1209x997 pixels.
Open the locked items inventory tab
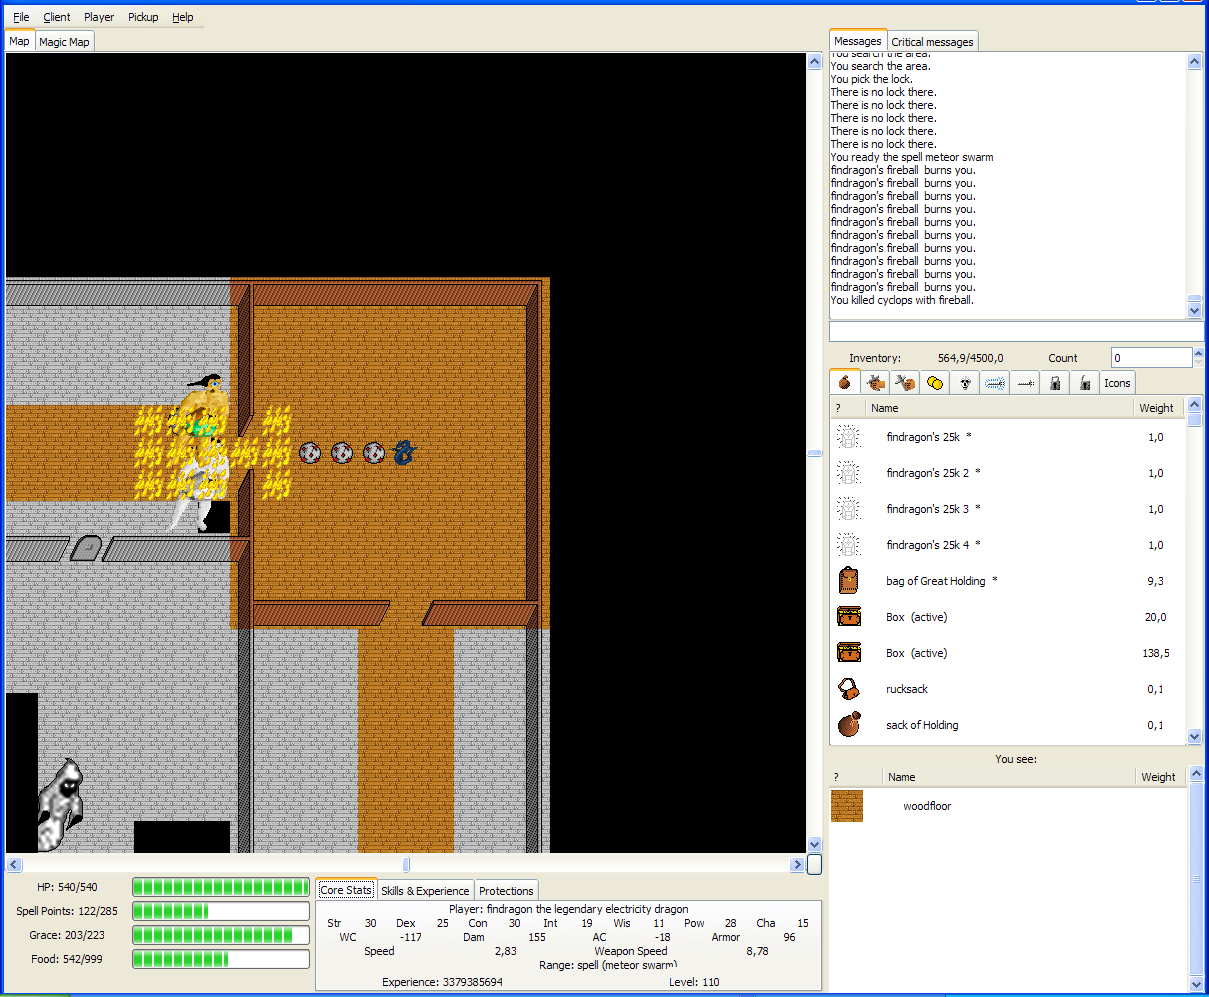(x=1055, y=383)
